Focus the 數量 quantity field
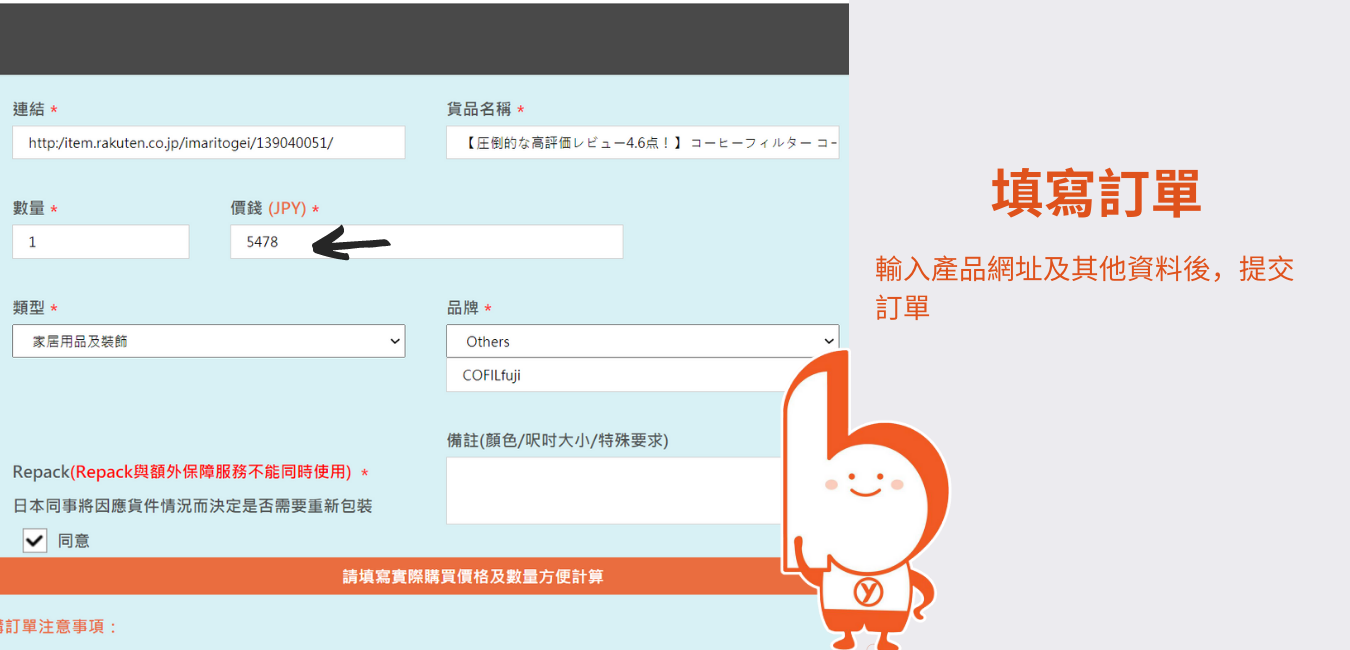Image resolution: width=1350 pixels, height=650 pixels. 101,242
